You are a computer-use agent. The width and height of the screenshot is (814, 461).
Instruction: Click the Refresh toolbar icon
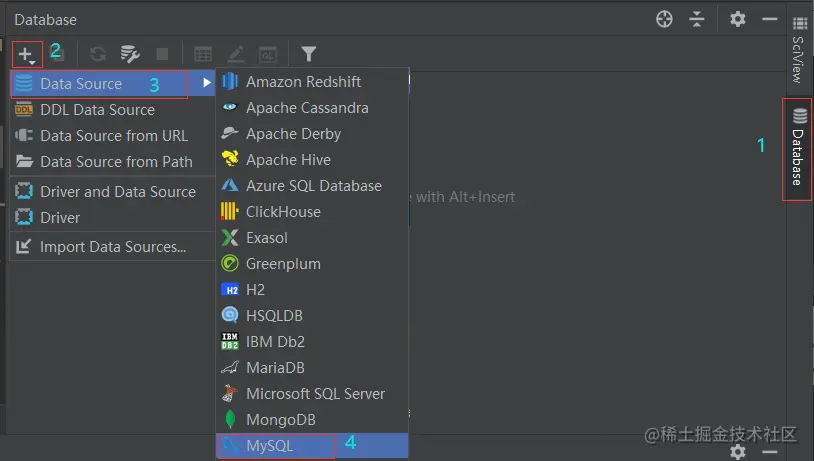tap(98, 54)
